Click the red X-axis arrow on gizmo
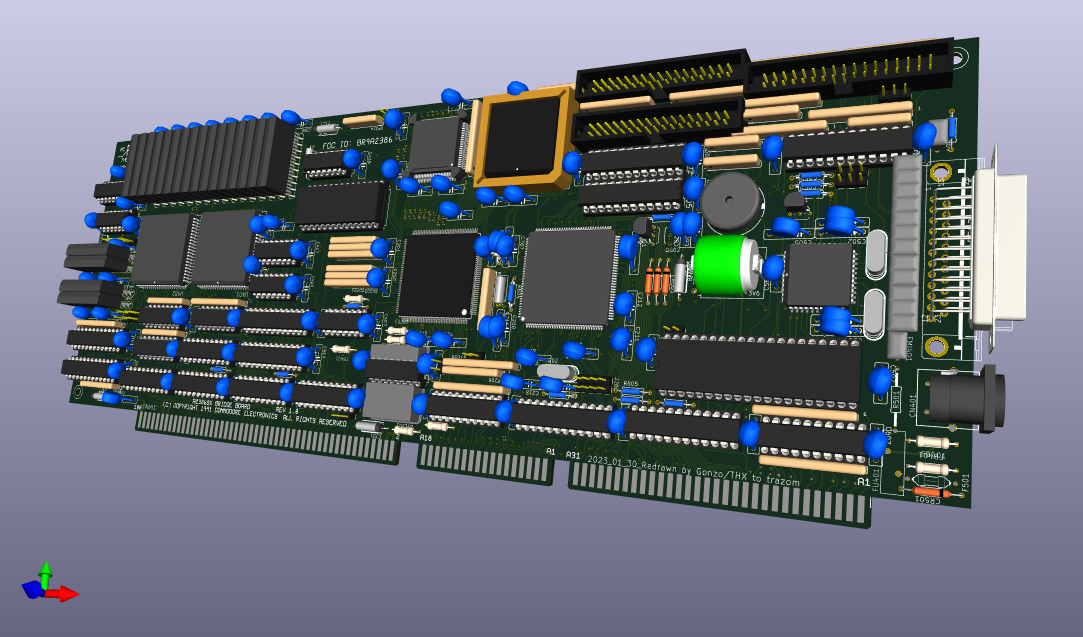Viewport: 1083px width, 637px height. 66,594
